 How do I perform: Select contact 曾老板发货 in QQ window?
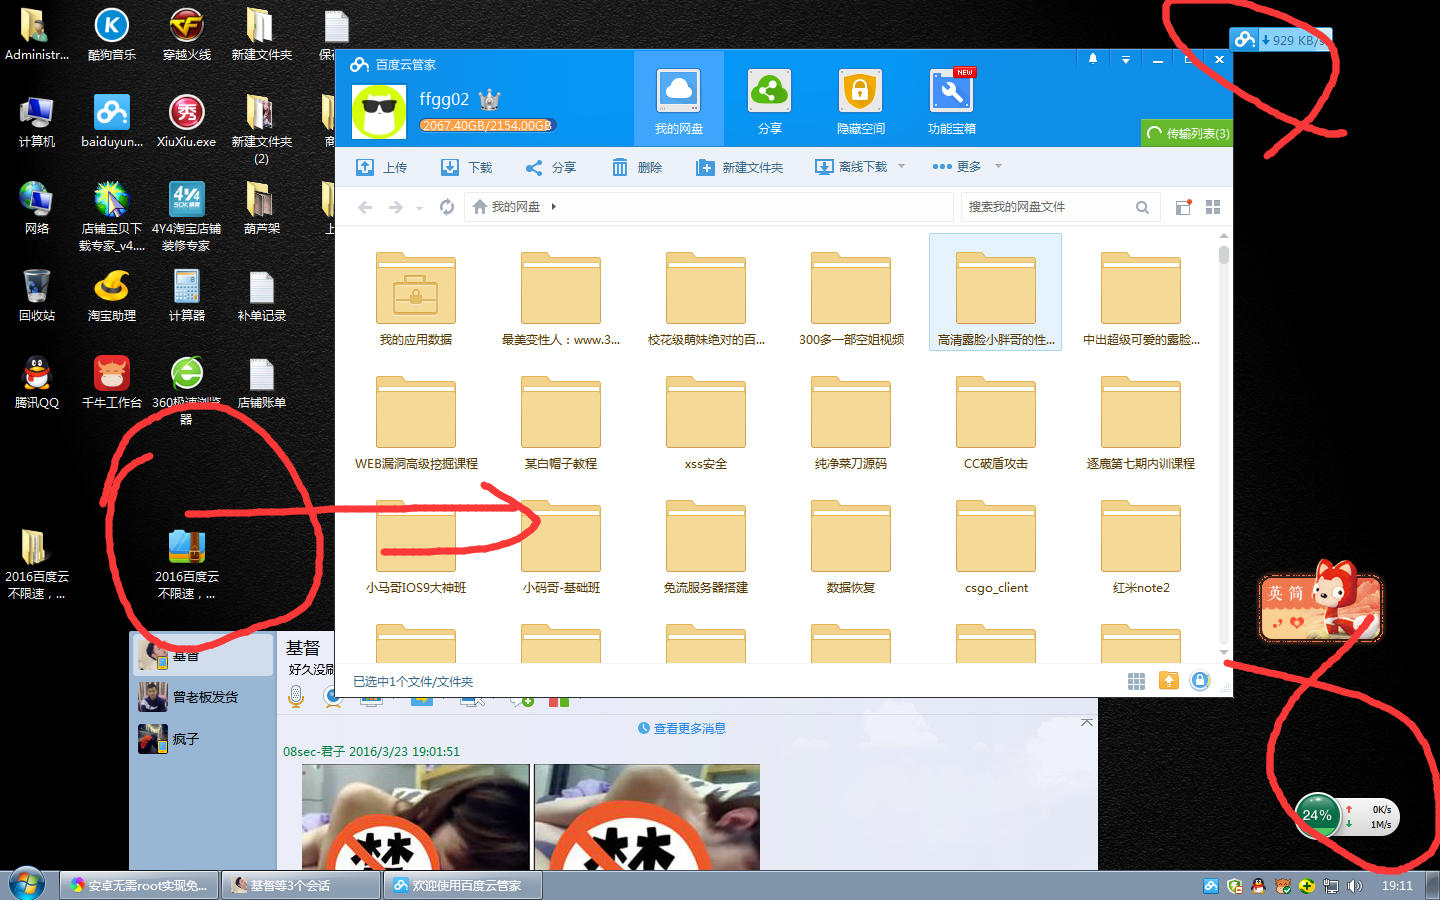pos(204,697)
